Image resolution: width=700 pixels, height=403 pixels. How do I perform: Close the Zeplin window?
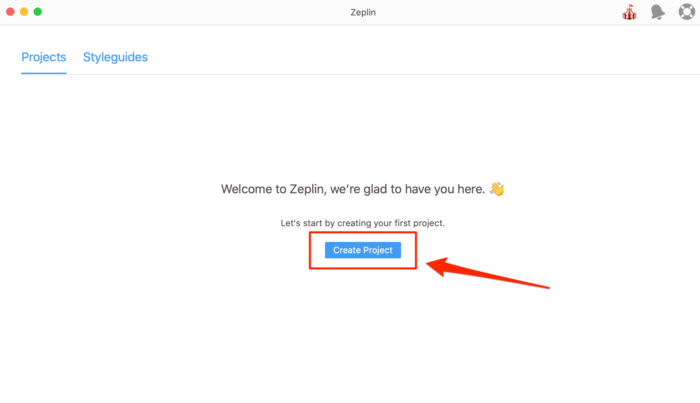[x=10, y=12]
